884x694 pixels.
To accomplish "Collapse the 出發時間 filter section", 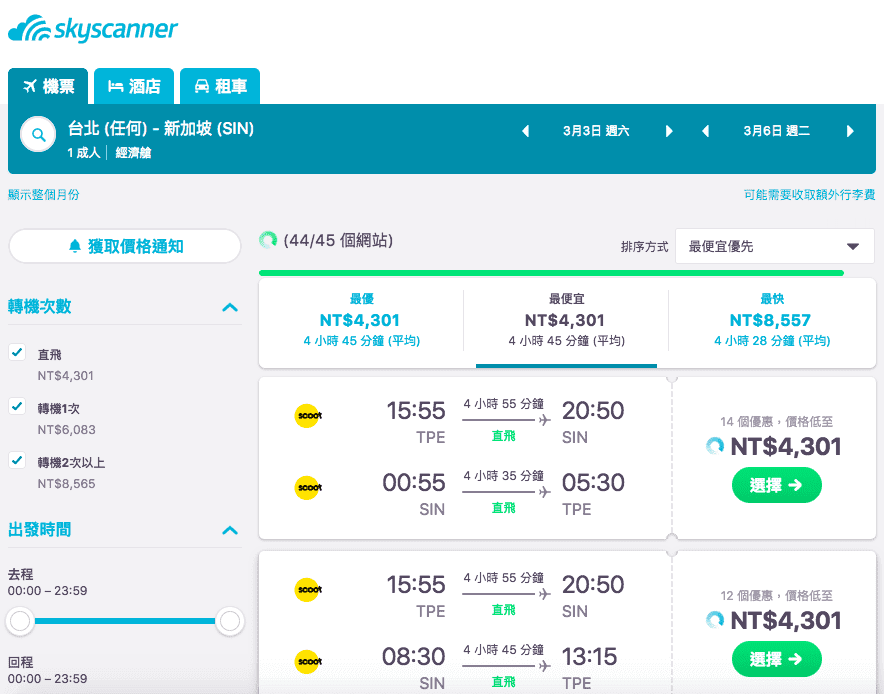I will click(x=230, y=531).
